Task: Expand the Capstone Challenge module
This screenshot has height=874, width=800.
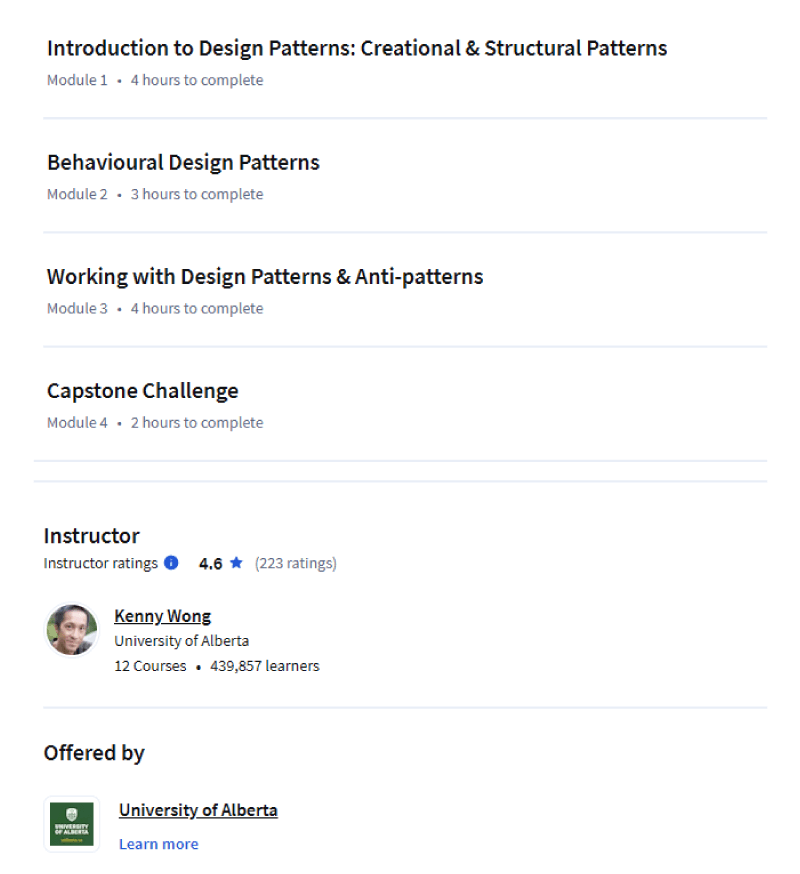Action: pyautogui.click(x=405, y=405)
